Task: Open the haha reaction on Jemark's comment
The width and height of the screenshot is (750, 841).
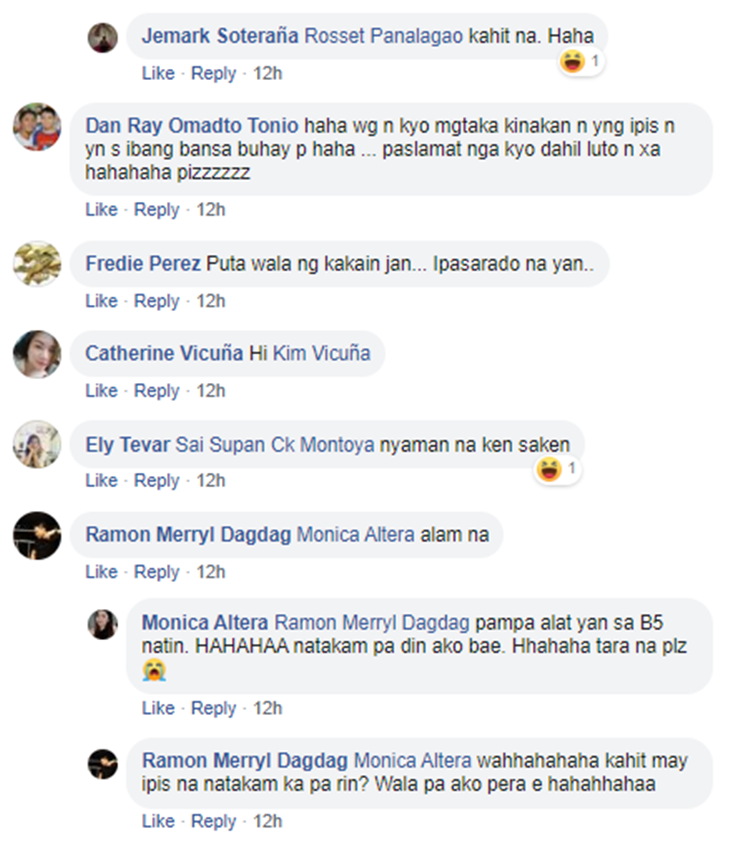Action: point(581,61)
